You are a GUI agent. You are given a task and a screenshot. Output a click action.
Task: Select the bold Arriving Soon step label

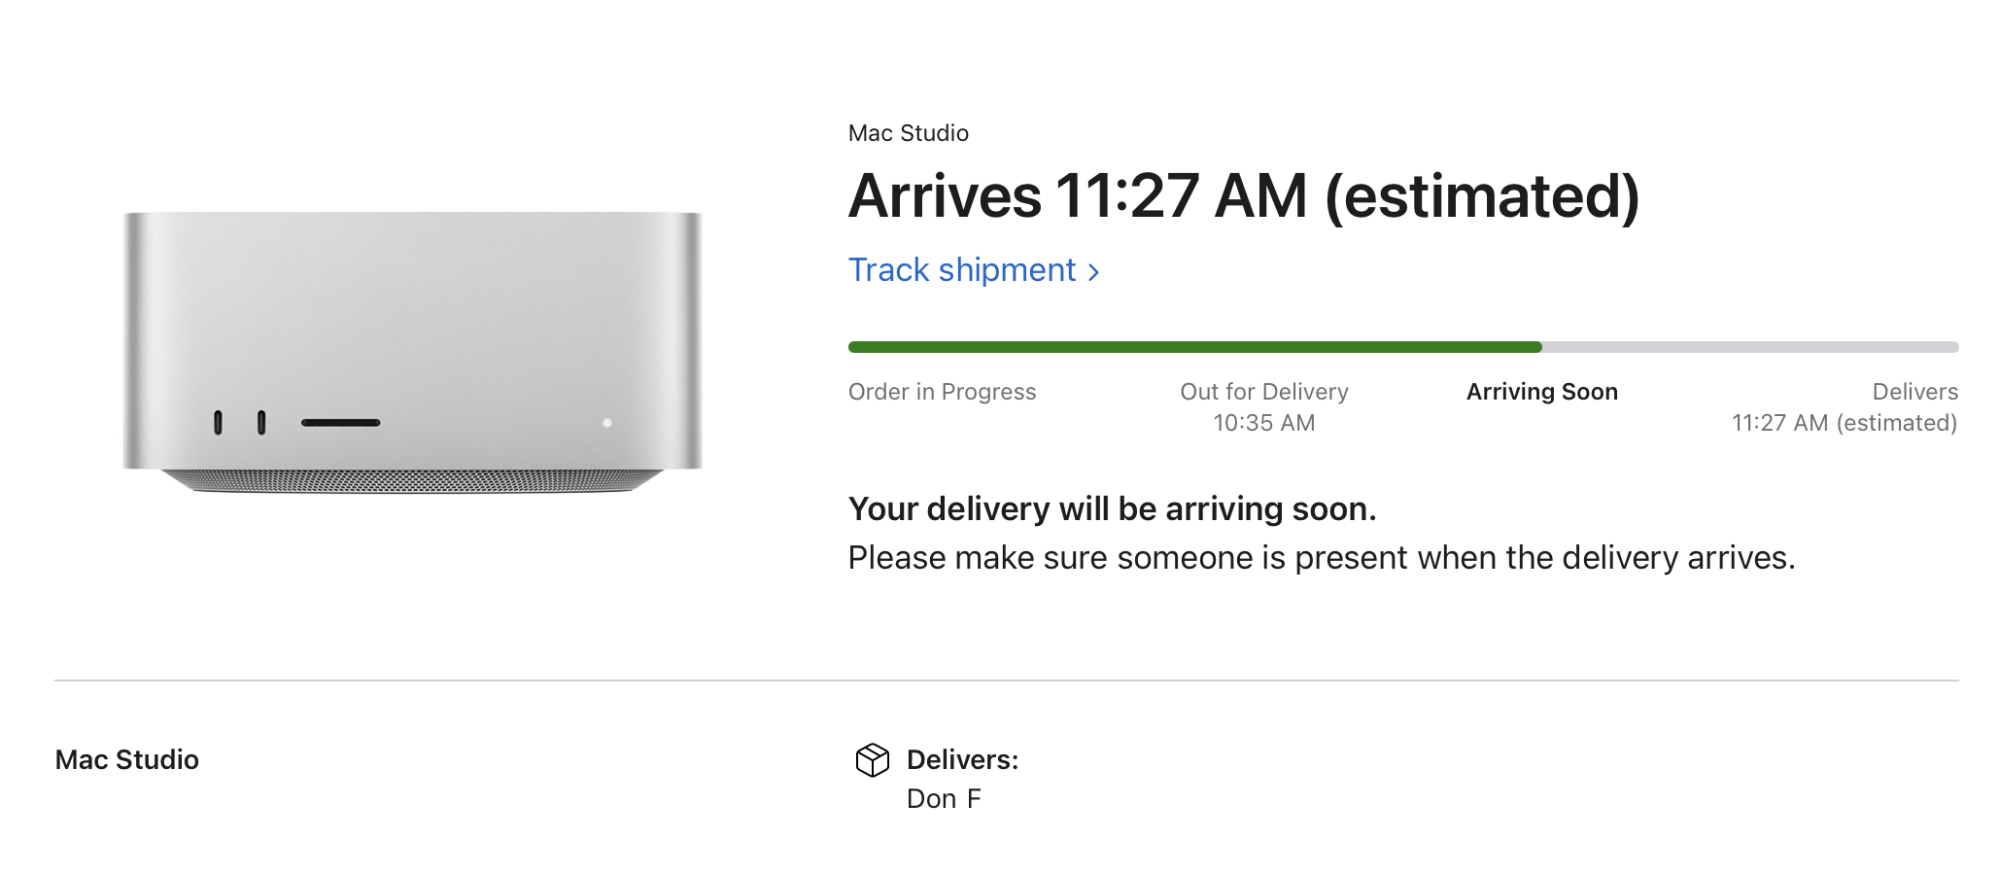pos(1541,392)
